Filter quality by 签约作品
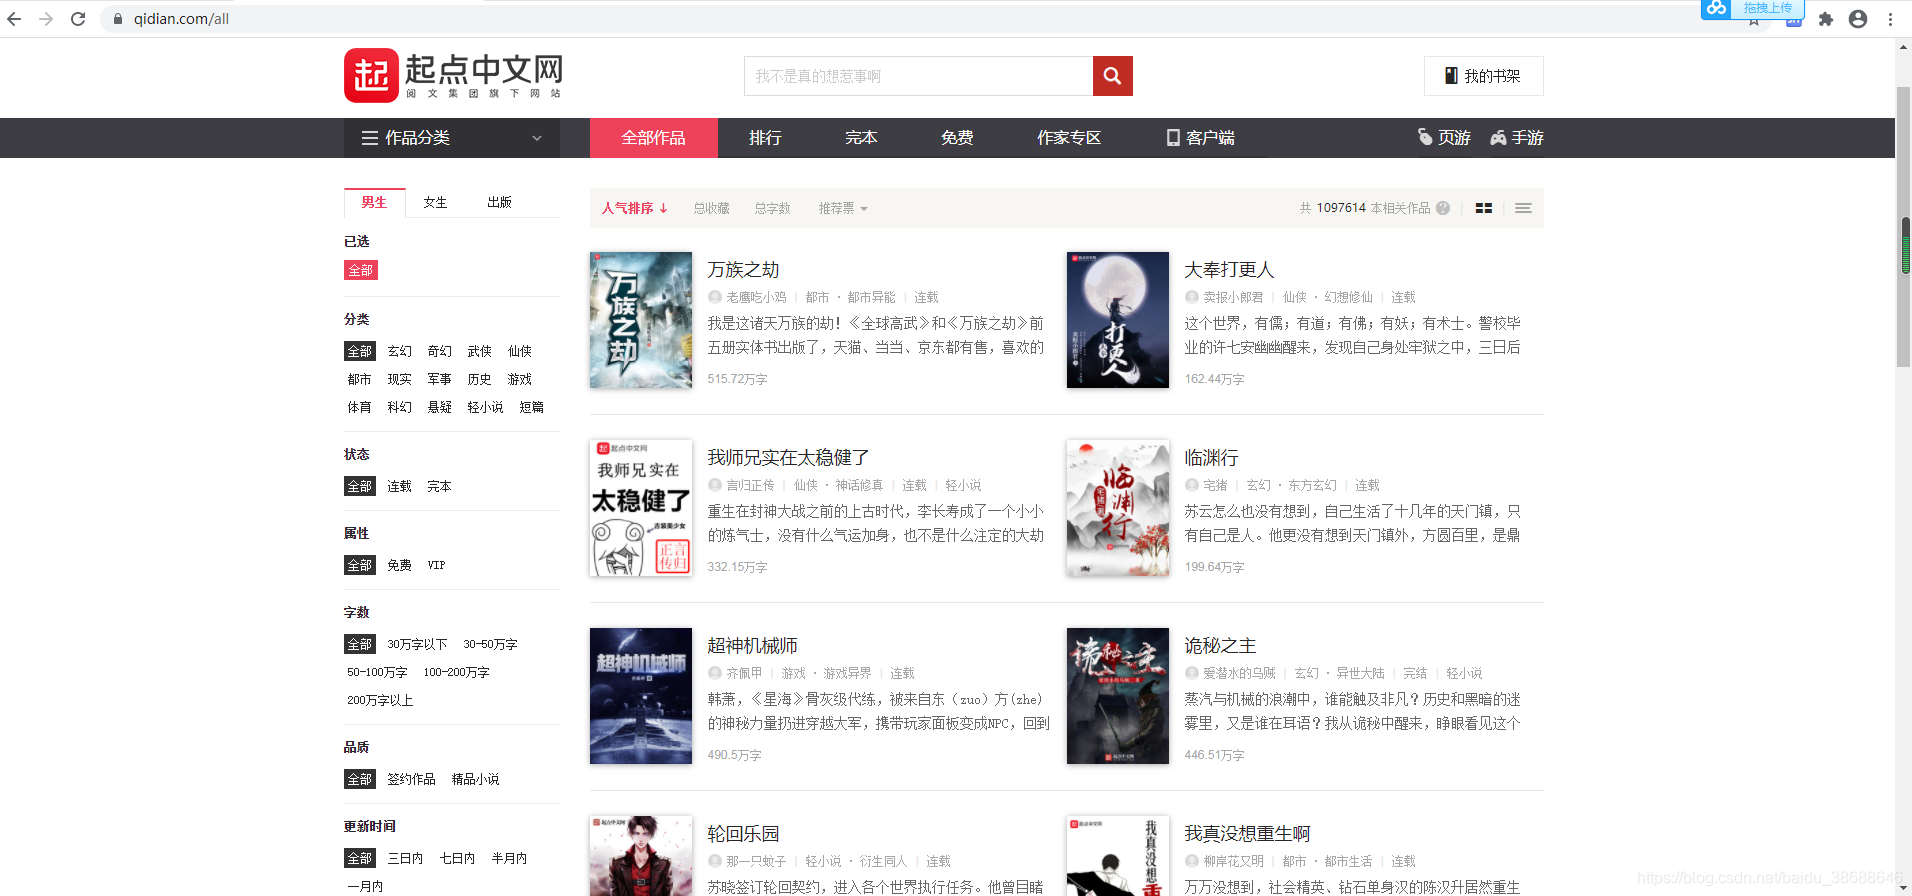This screenshot has width=1912, height=896. pos(411,779)
